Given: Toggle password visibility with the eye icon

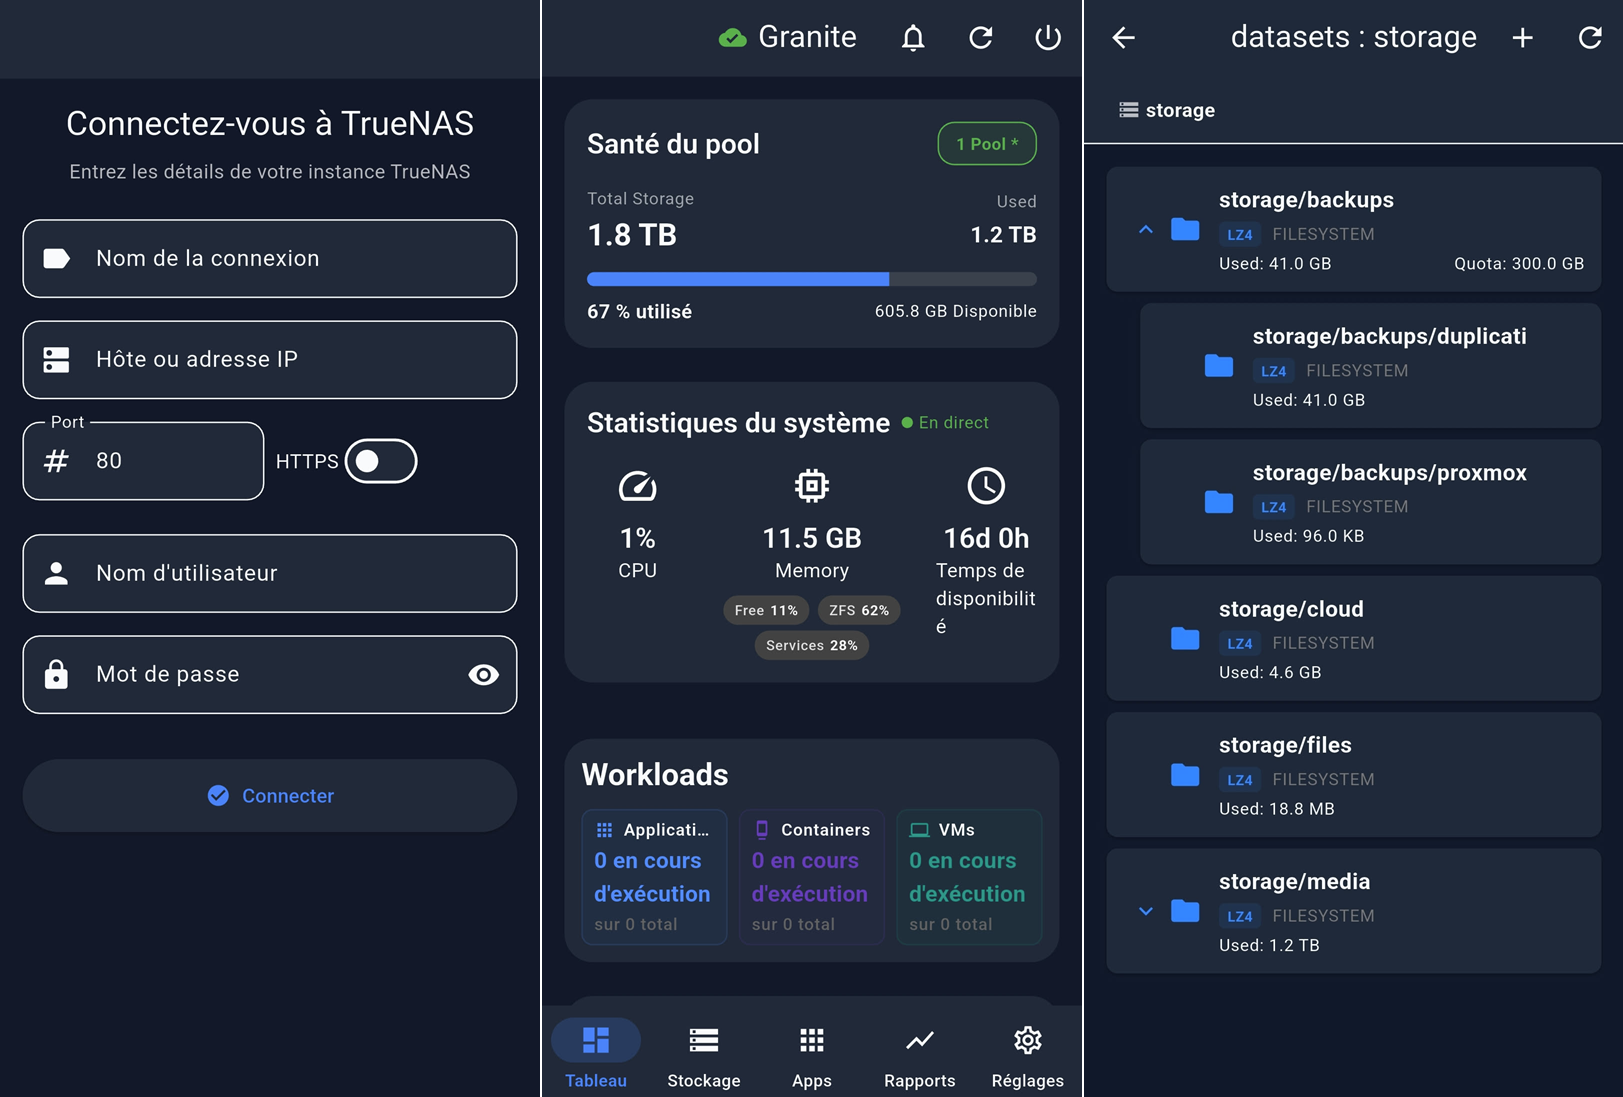Looking at the screenshot, I should point(484,675).
